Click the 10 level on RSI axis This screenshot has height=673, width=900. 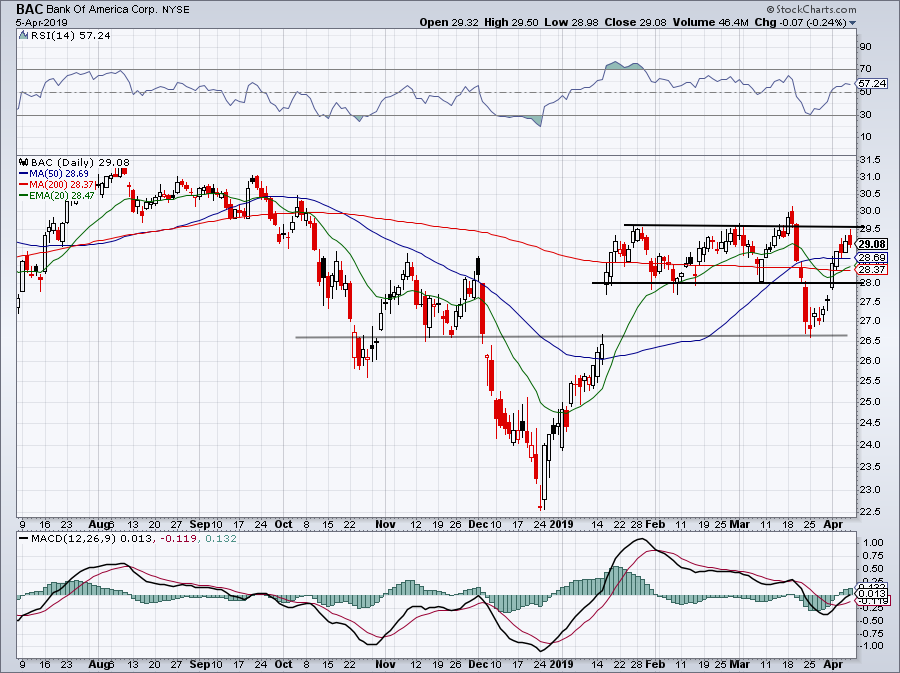865,137
